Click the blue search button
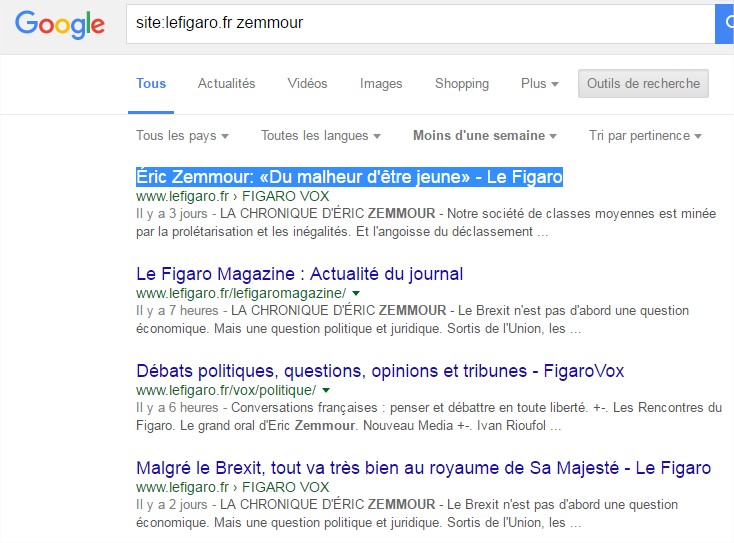The height and width of the screenshot is (543, 734). tap(725, 24)
